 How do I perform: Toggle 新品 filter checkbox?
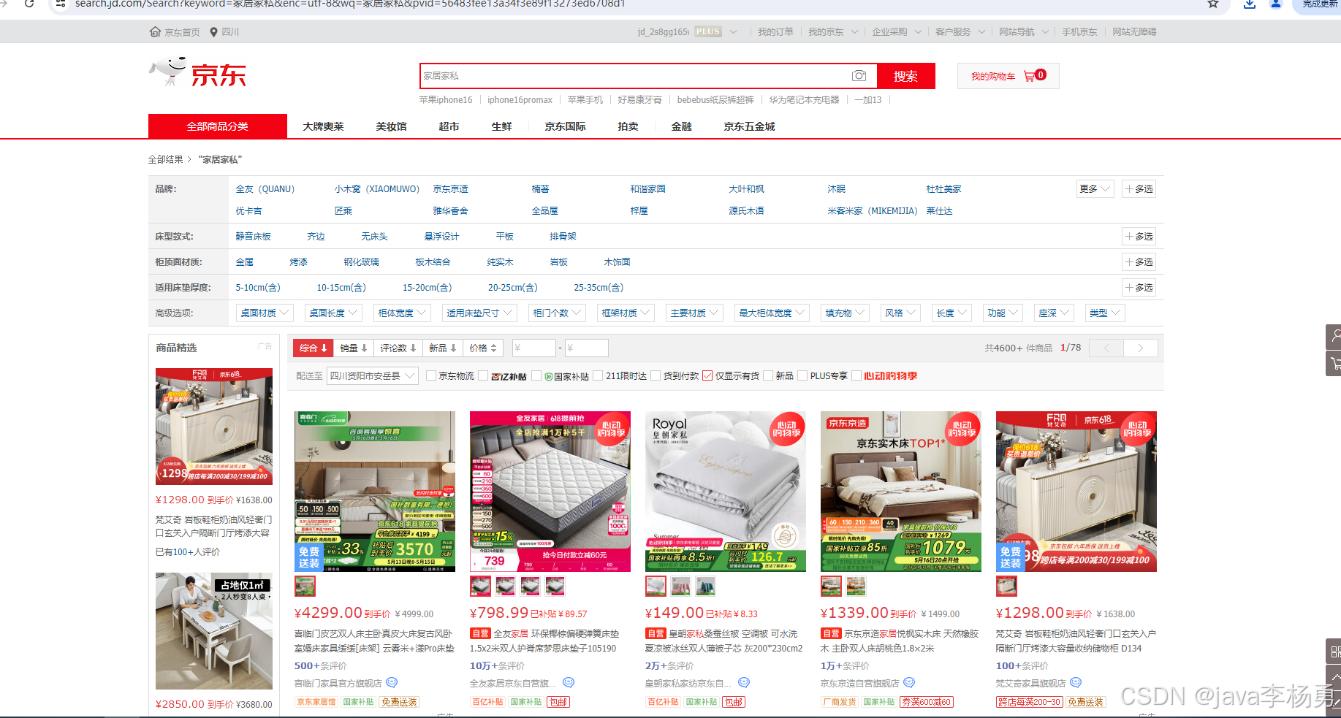point(769,376)
